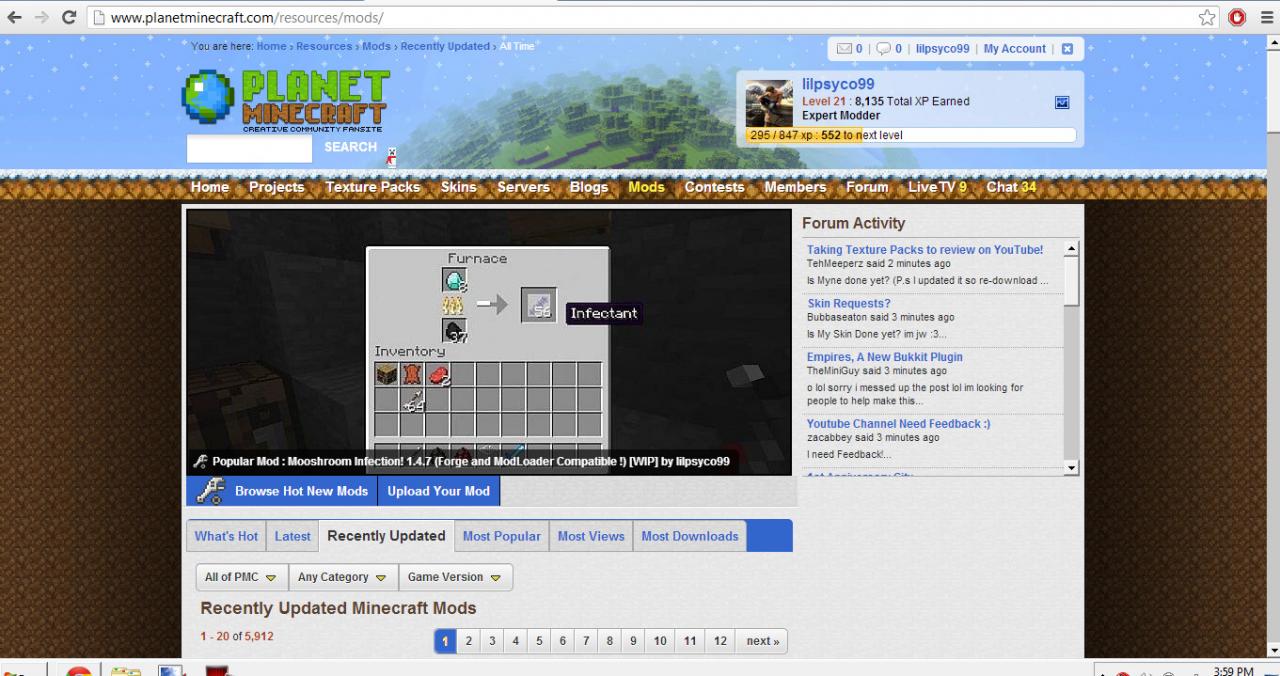Image resolution: width=1280 pixels, height=676 pixels.
Task: Open the All of PMC dropdown
Action: click(x=240, y=577)
